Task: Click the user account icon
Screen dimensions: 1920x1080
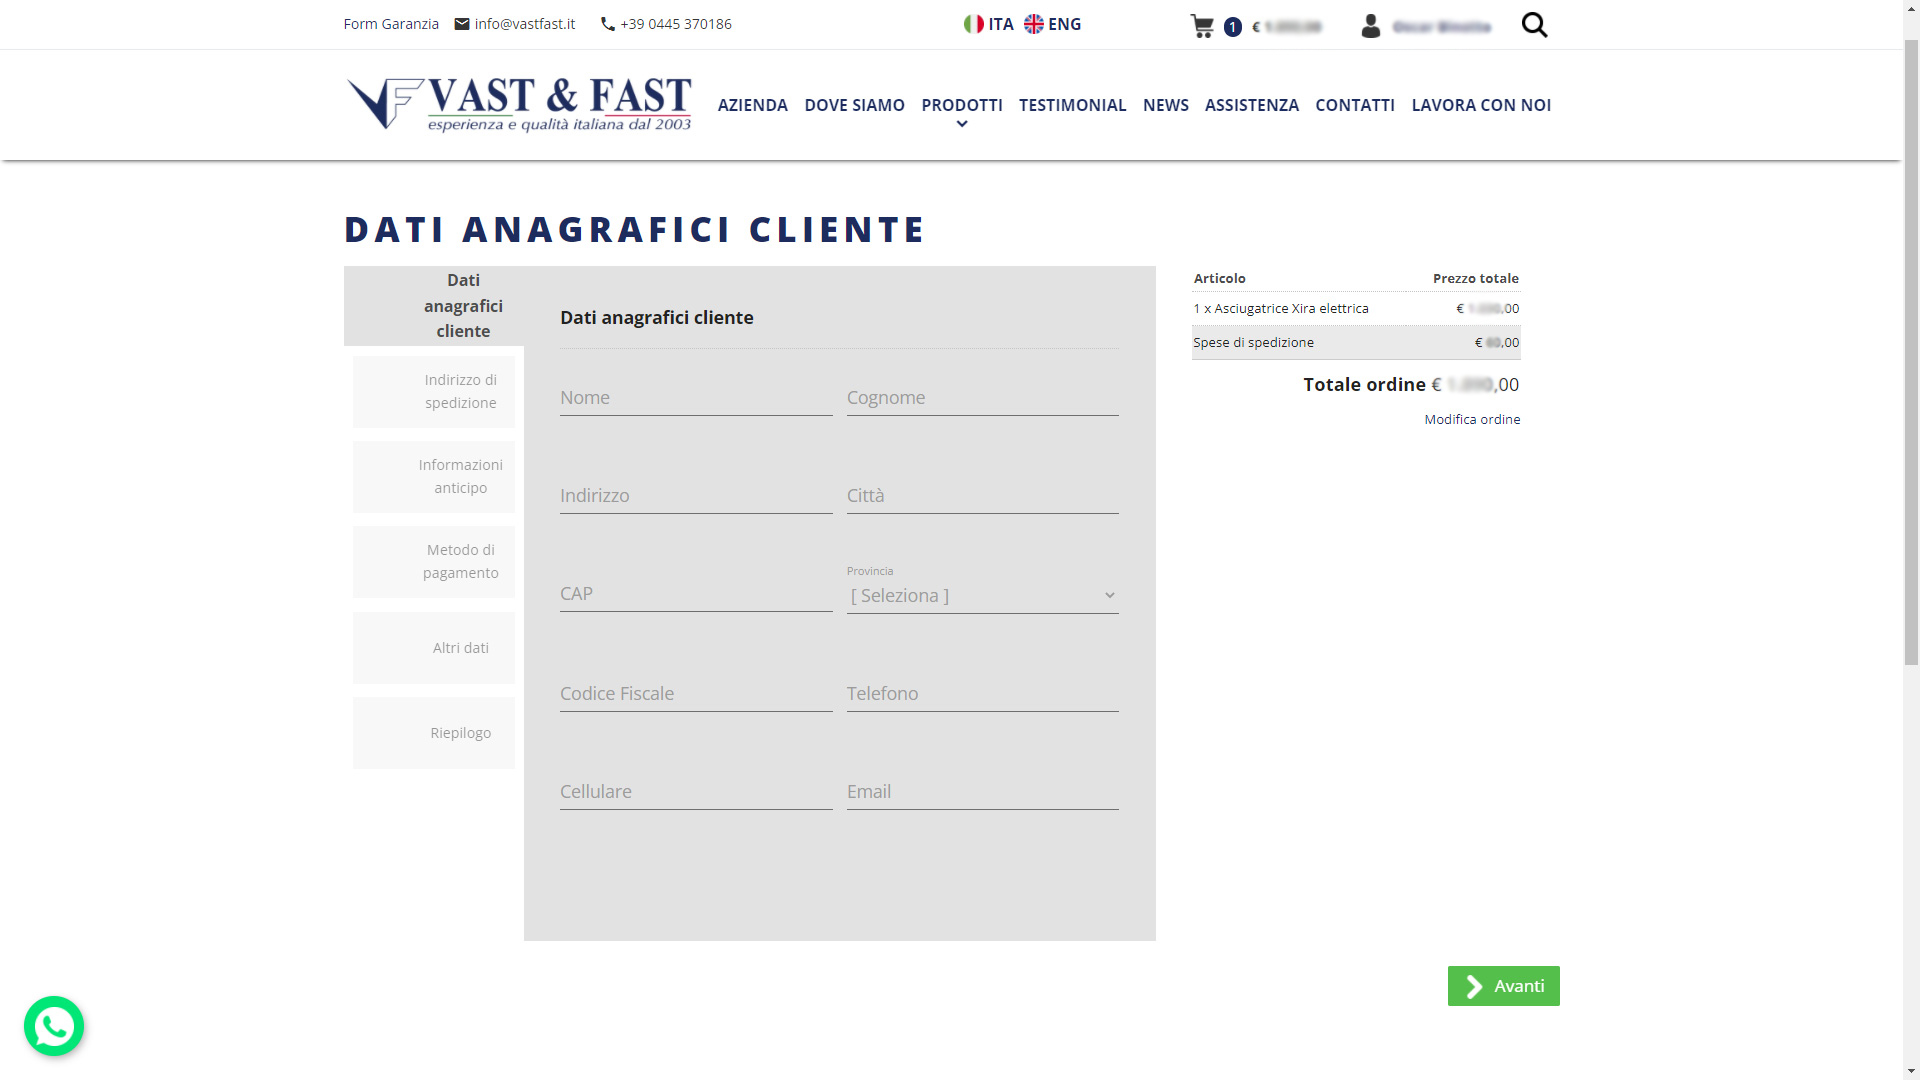Action: [x=1371, y=26]
